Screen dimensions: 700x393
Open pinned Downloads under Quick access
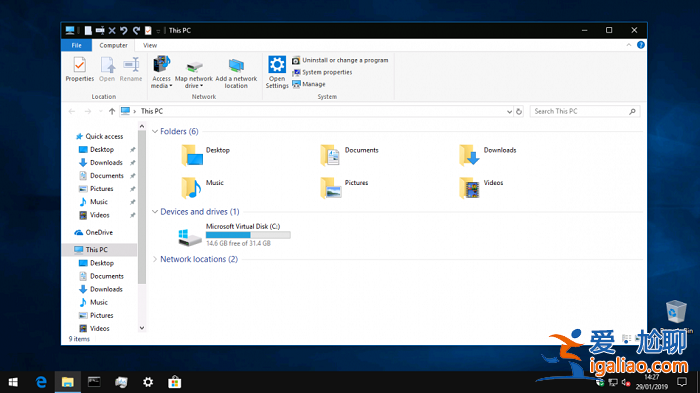click(x=106, y=163)
